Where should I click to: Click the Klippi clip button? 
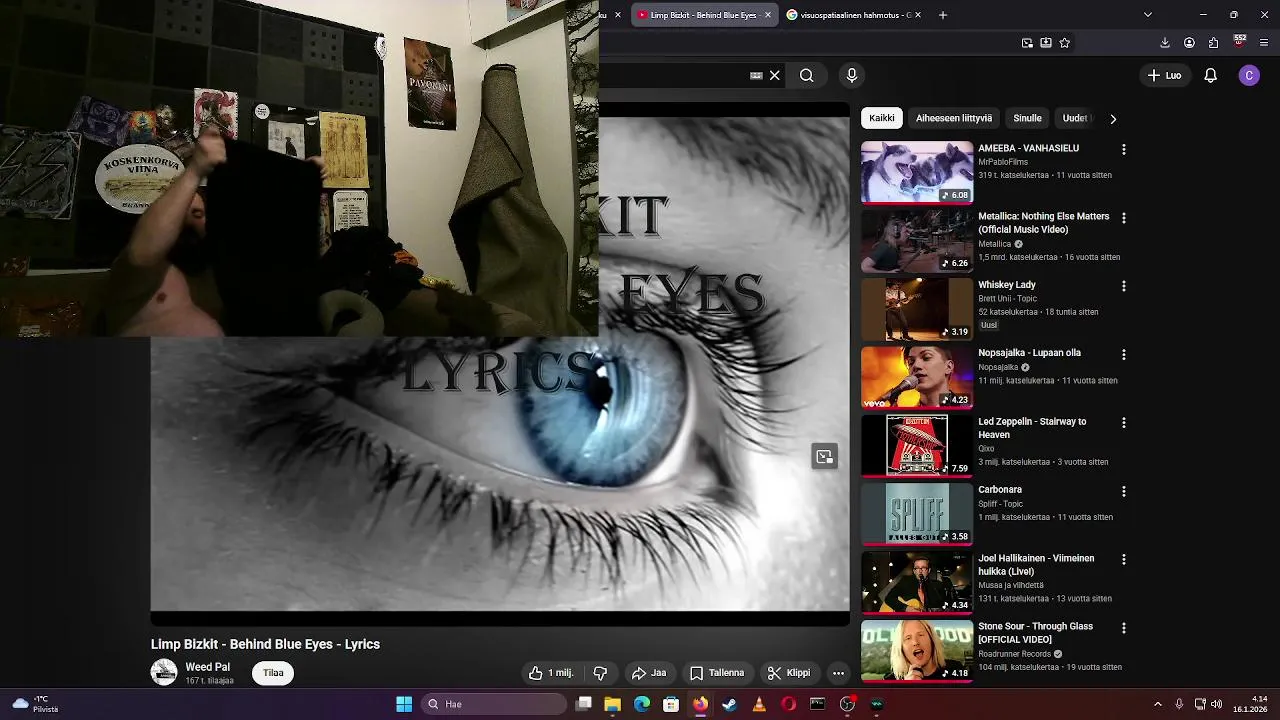[789, 673]
